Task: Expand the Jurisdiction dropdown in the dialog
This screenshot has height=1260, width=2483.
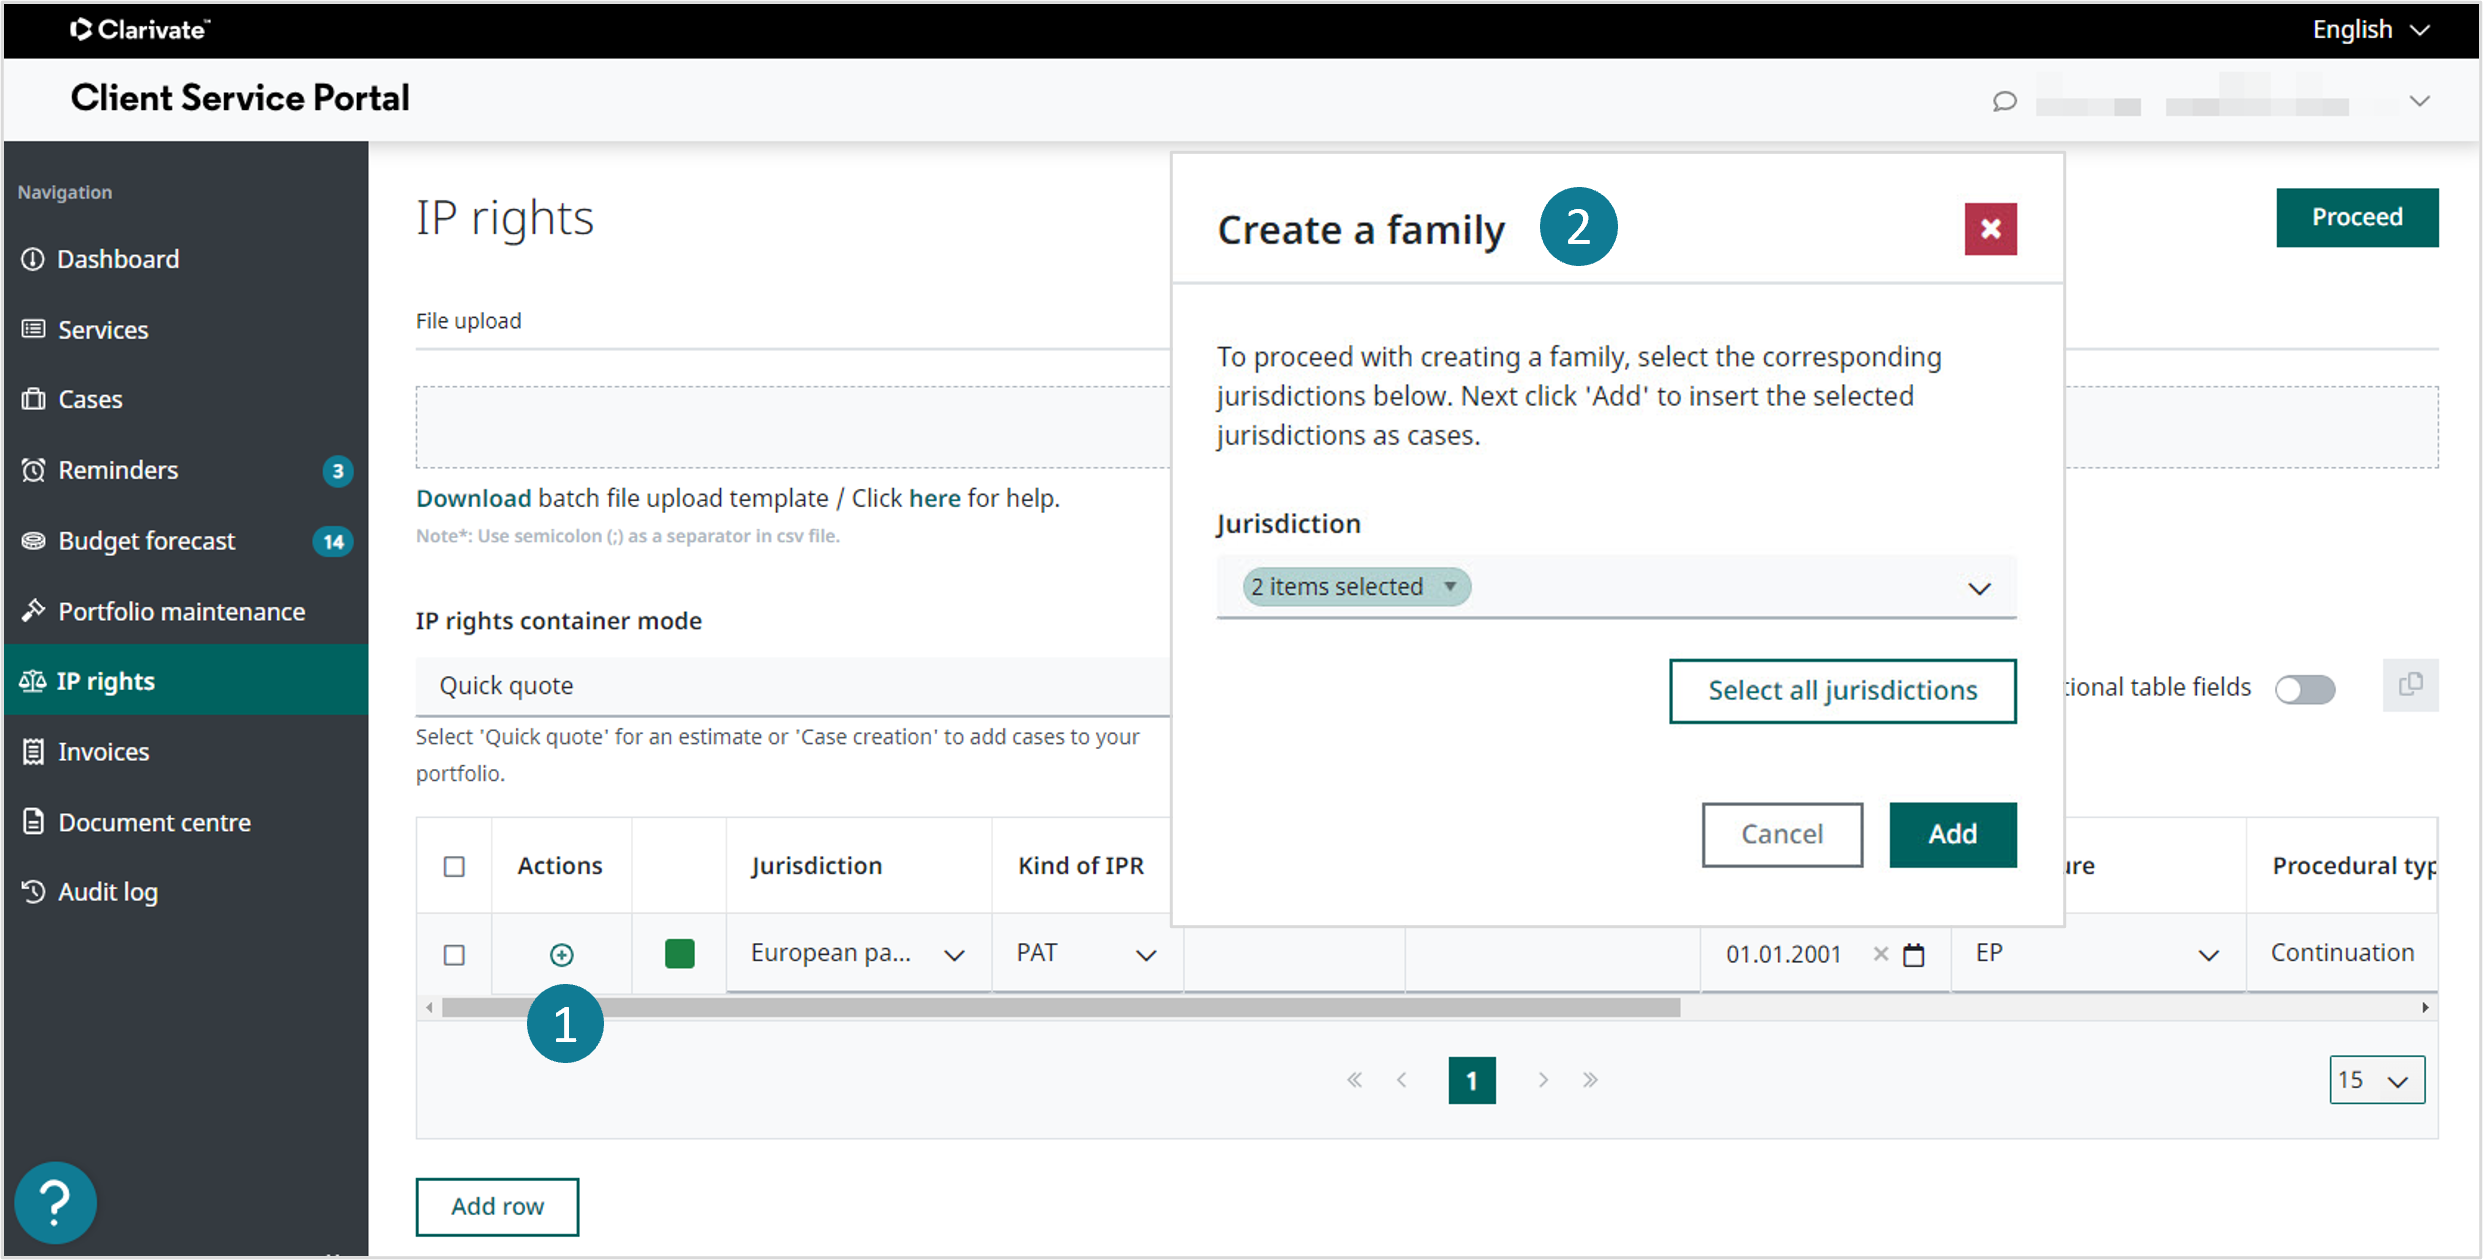Action: point(1979,588)
